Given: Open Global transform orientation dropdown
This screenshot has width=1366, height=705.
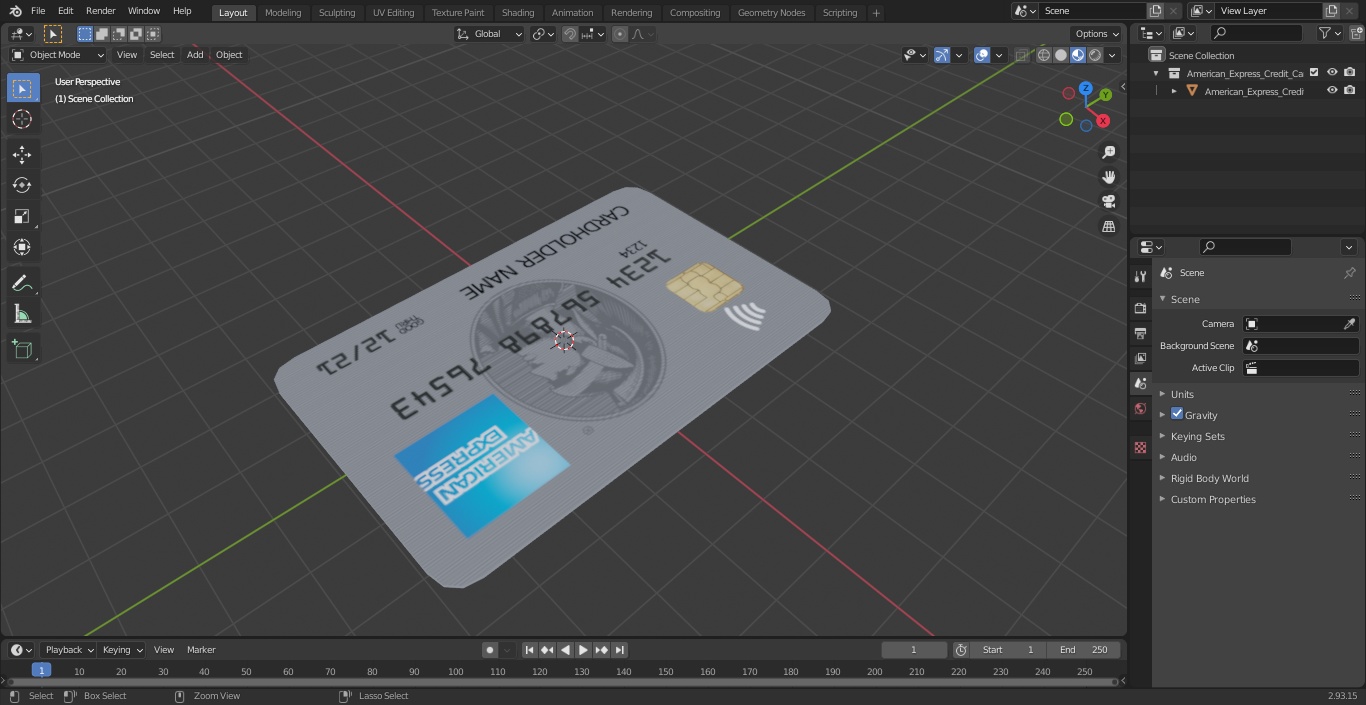Looking at the screenshot, I should (489, 34).
